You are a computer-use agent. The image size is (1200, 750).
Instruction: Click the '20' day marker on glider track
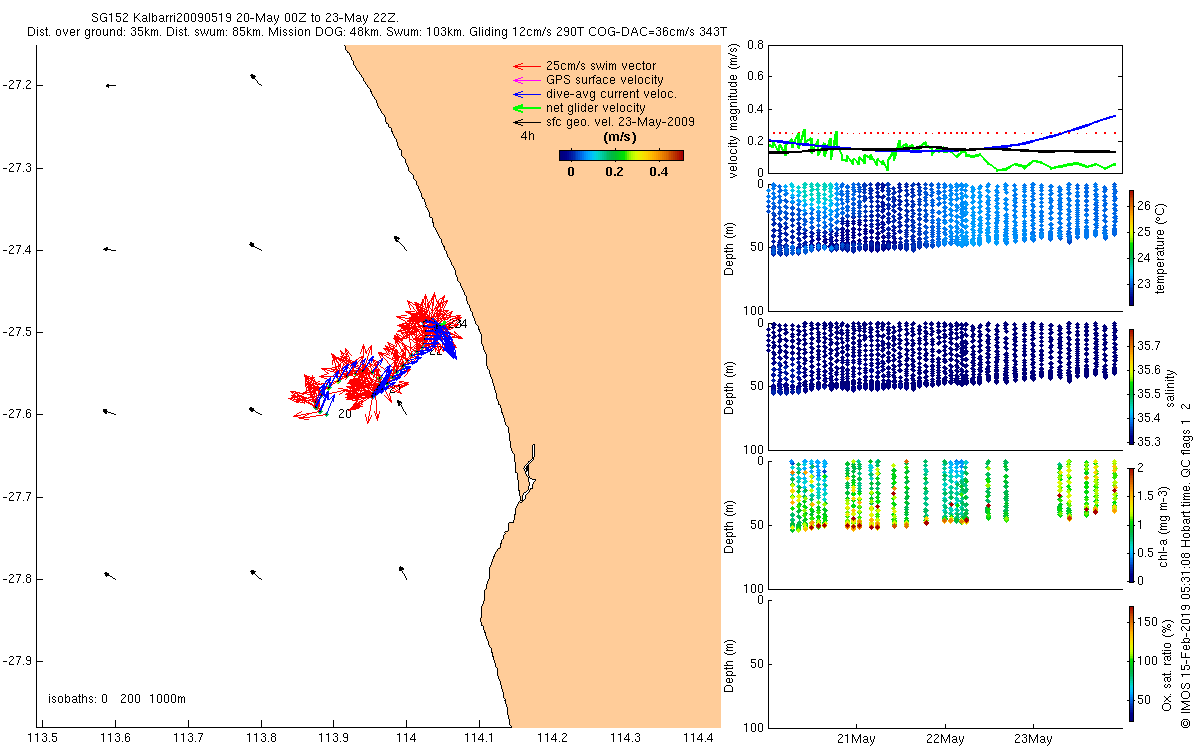pos(344,413)
